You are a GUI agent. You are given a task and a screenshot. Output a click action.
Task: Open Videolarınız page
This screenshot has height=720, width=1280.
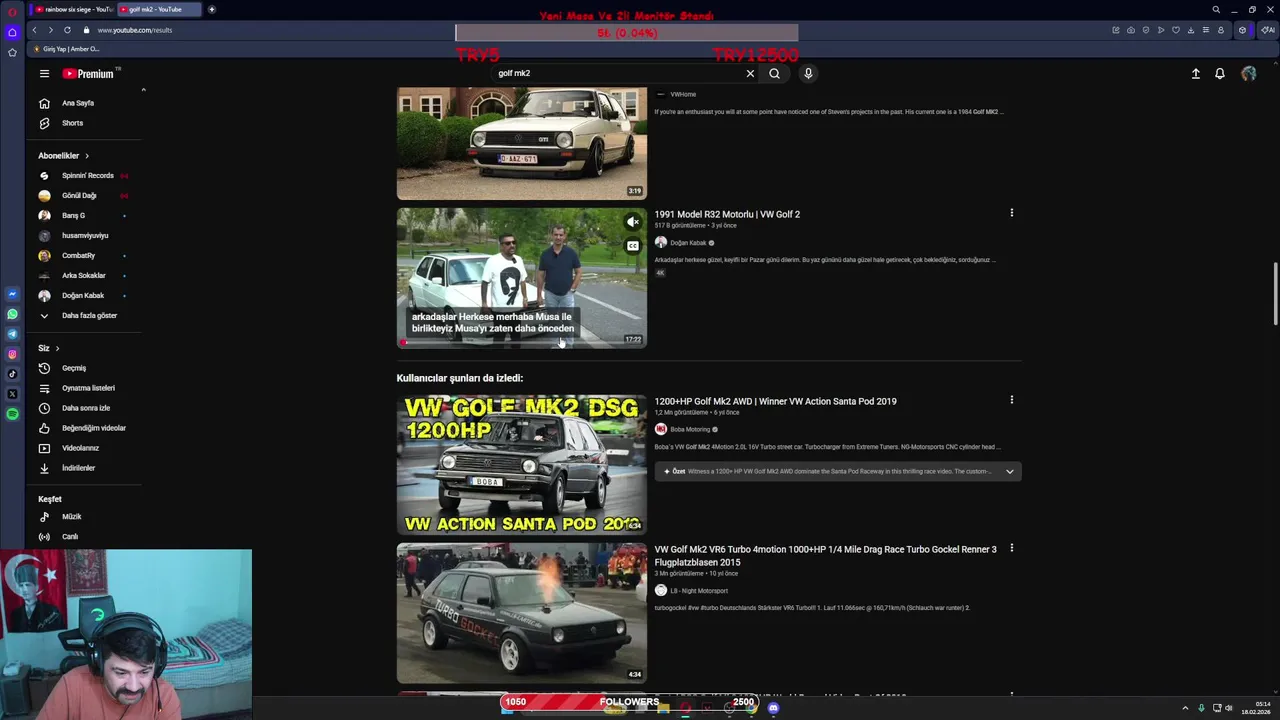coord(84,448)
